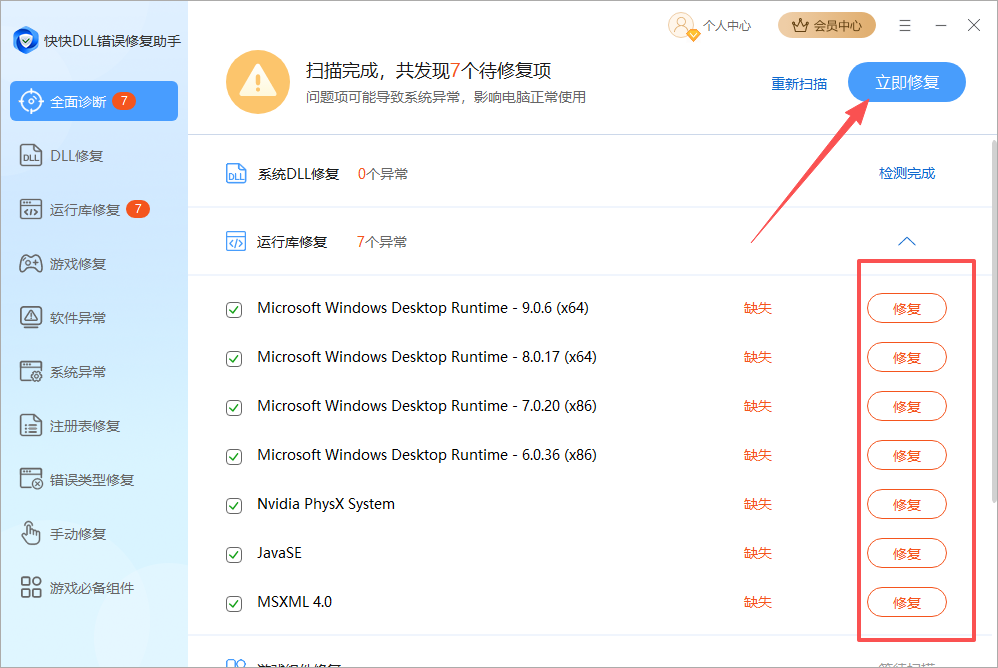Screen dimensions: 998x668
Task: Open the hamburger menu icon
Action: 904,25
